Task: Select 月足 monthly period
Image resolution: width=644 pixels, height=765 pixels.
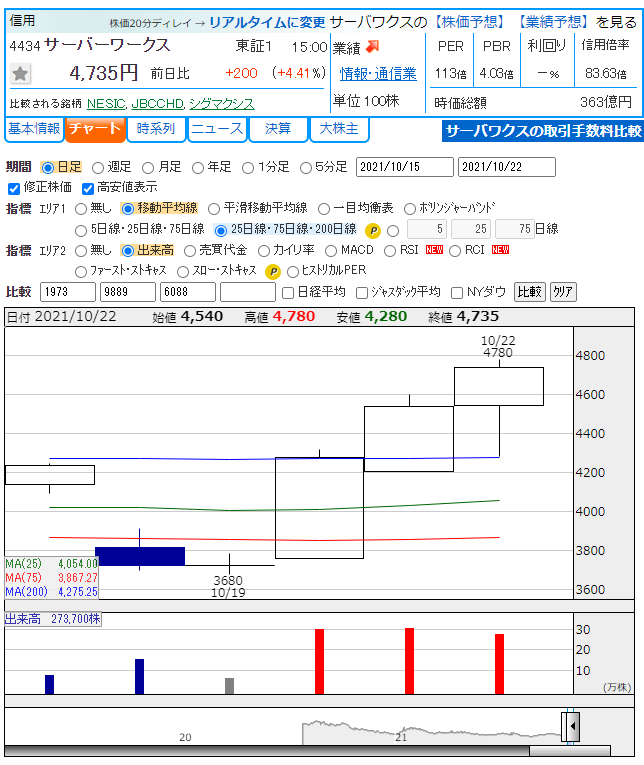Action: [x=148, y=168]
